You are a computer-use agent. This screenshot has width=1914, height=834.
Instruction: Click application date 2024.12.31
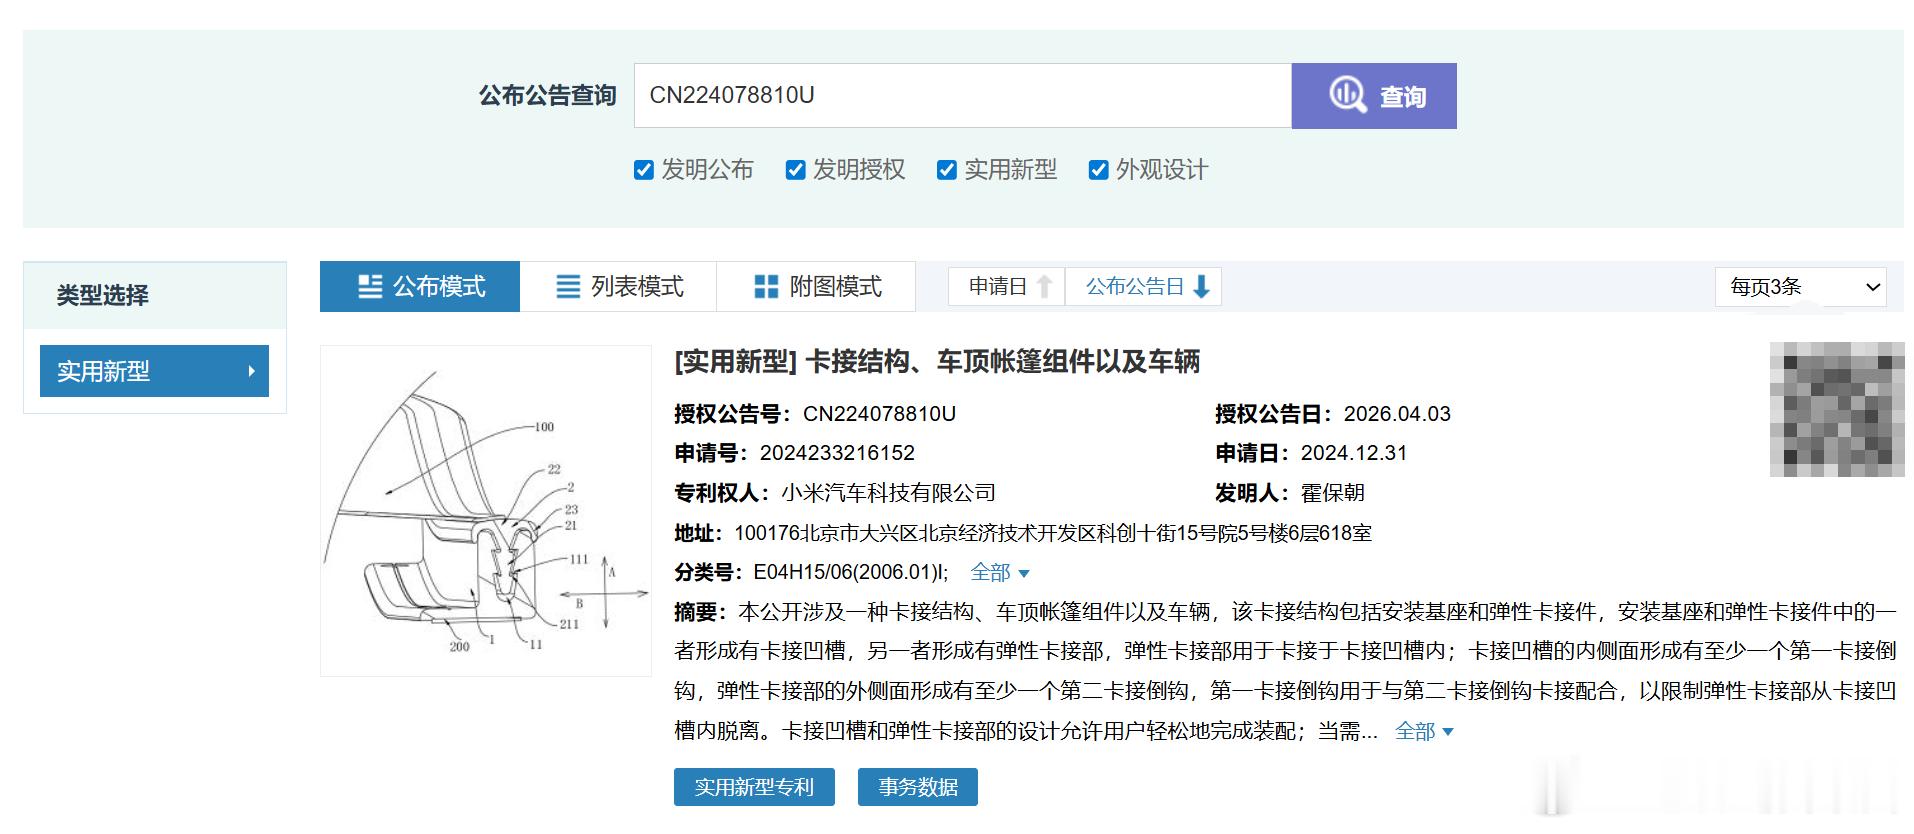click(x=1354, y=453)
